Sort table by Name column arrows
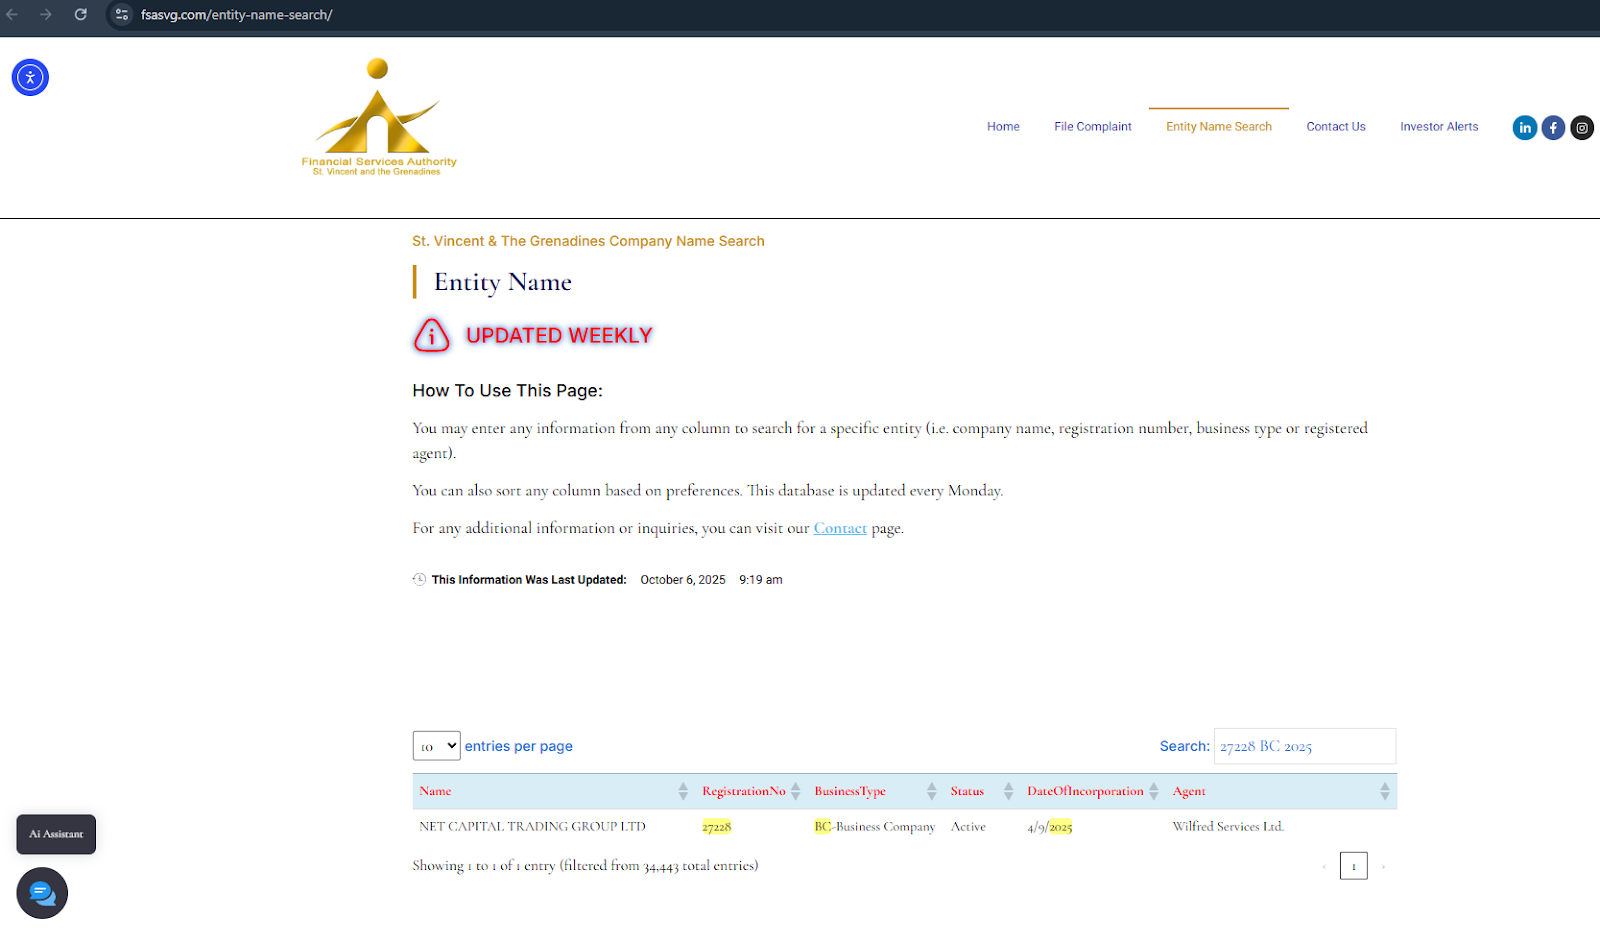Image resolution: width=1600 pixels, height=942 pixels. coord(683,791)
